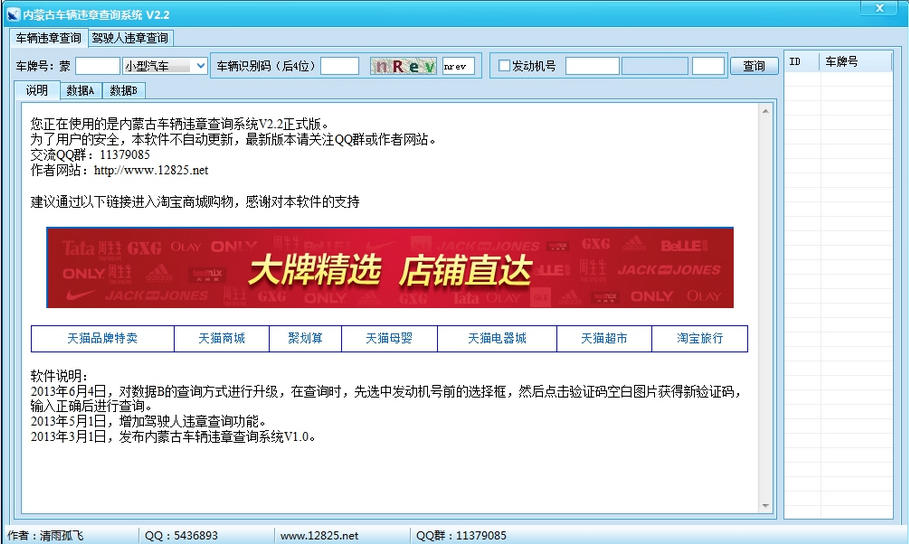The image size is (909, 544).
Task: Click the last engine number input field
Action: click(x=708, y=66)
